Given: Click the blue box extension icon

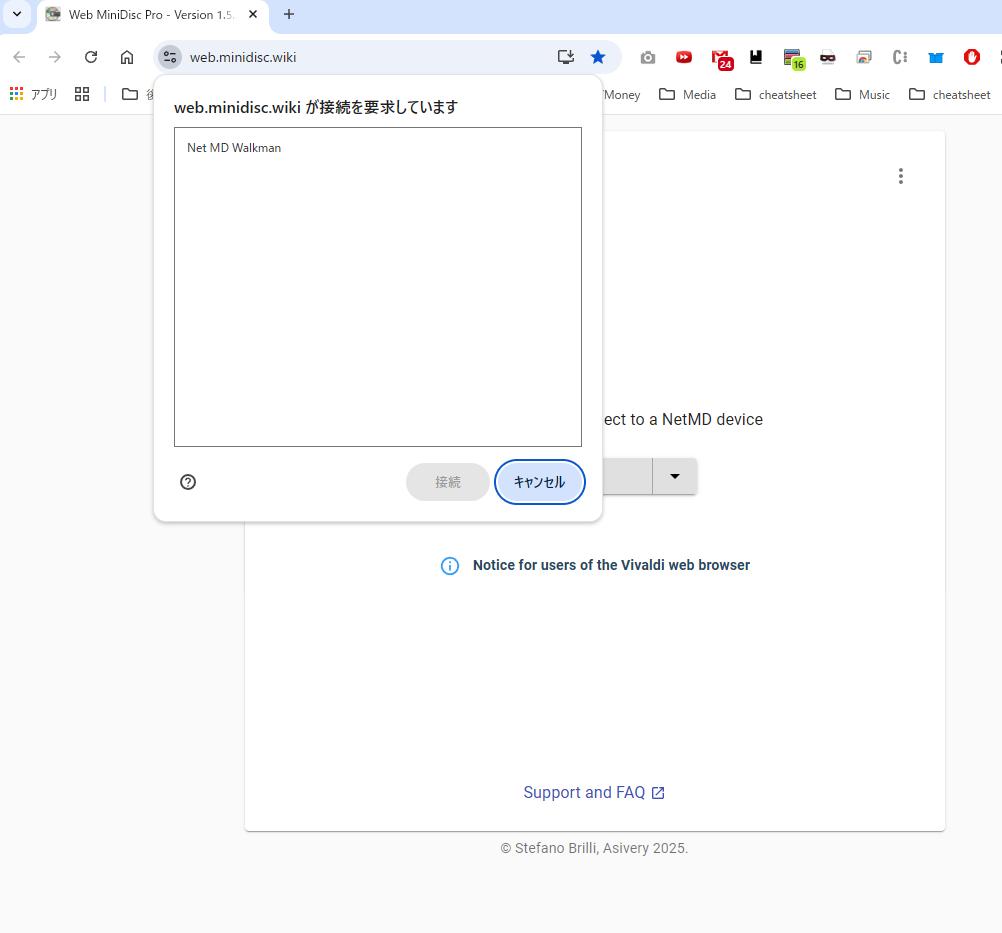Looking at the screenshot, I should click(936, 58).
